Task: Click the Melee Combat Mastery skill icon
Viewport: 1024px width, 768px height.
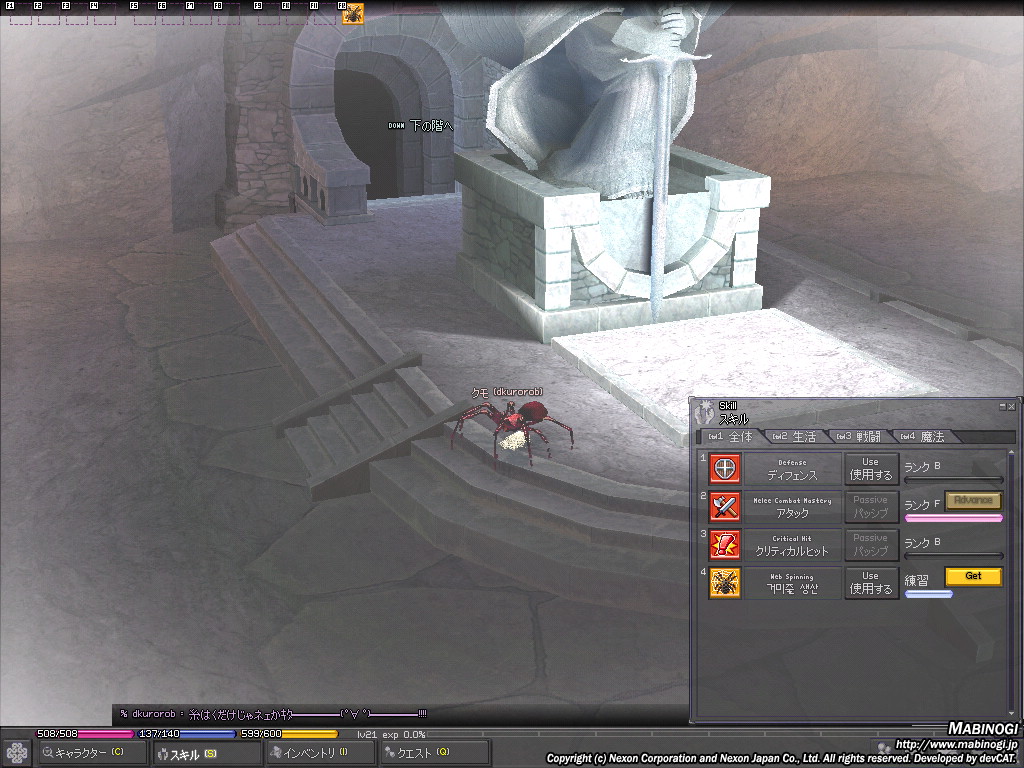Action: click(725, 507)
